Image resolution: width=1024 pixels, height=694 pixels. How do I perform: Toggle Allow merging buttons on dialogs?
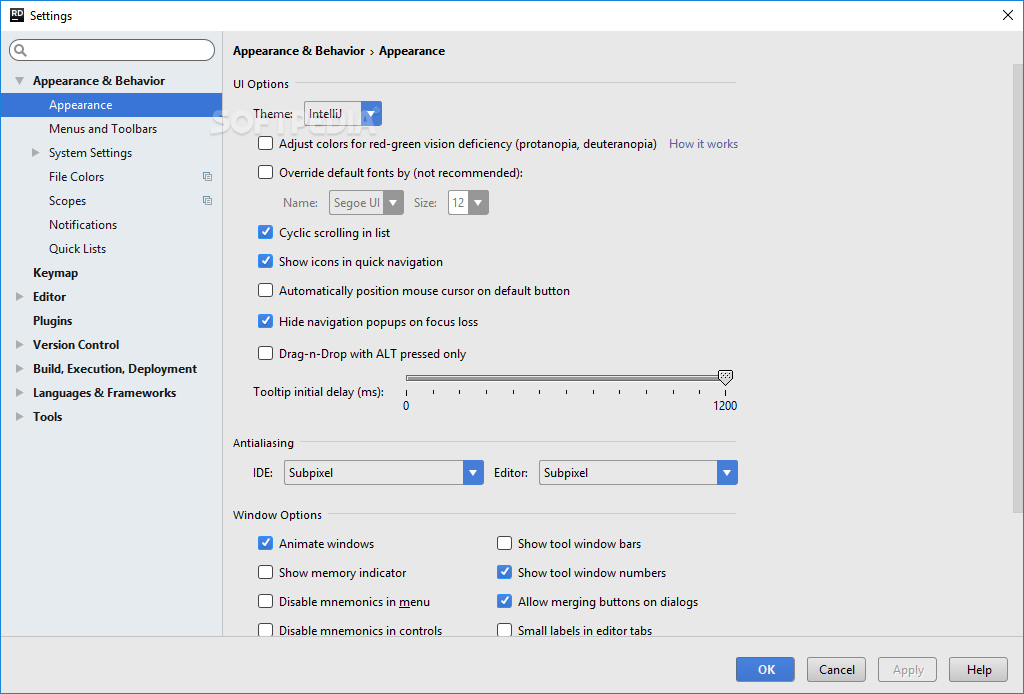(x=504, y=601)
